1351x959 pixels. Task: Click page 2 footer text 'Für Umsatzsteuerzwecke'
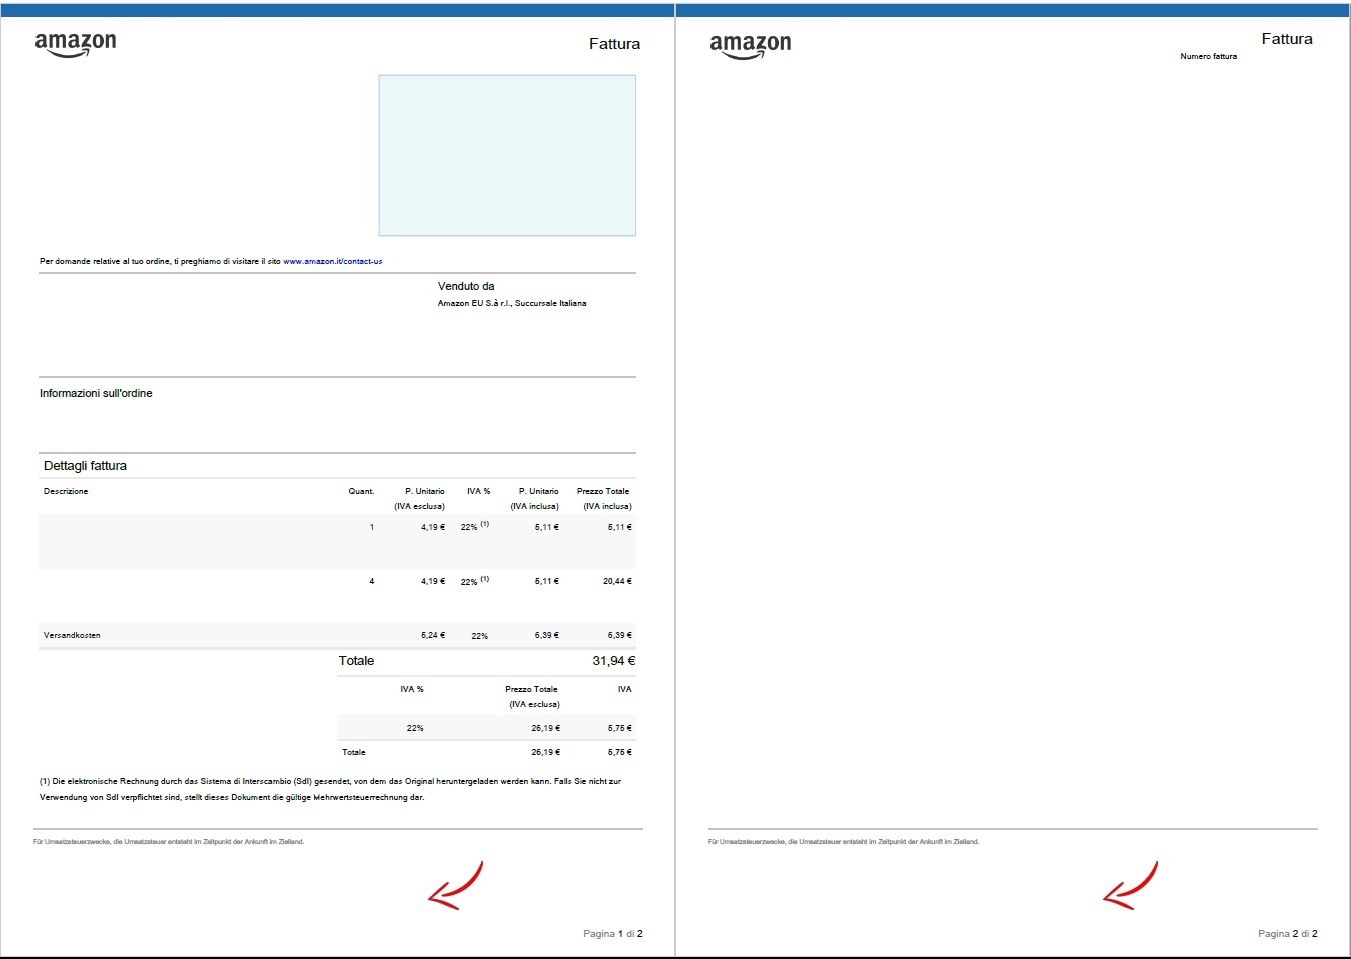(843, 842)
